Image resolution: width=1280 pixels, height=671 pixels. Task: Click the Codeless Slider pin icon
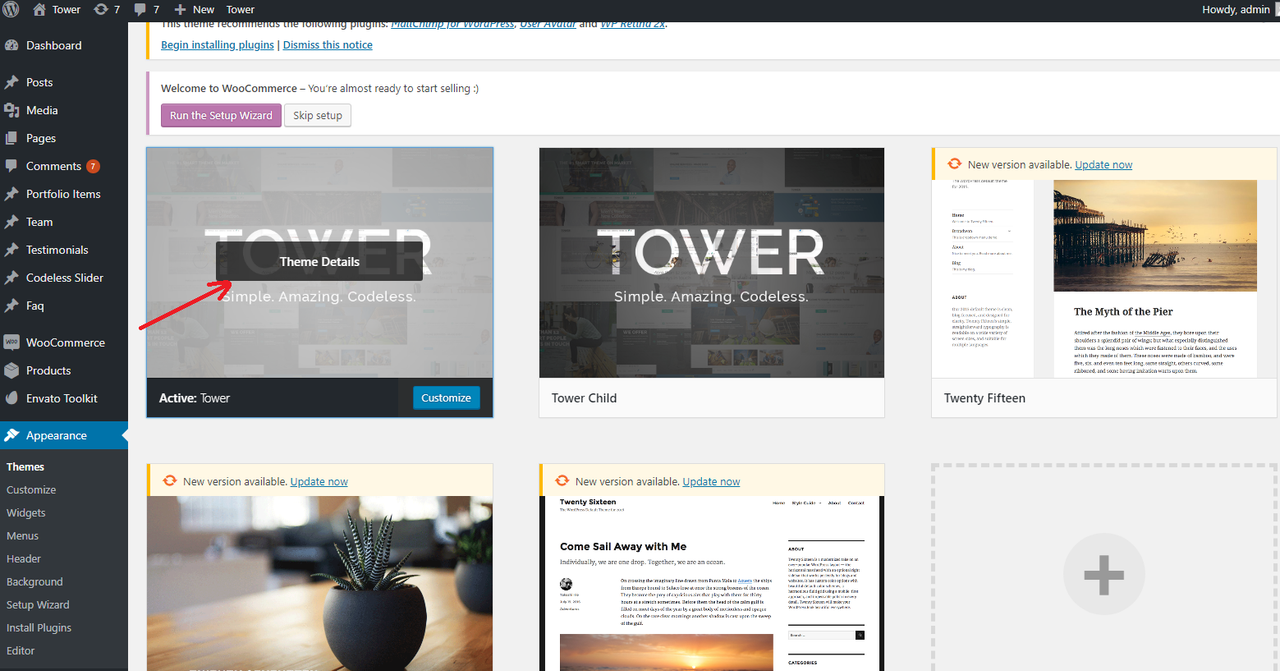tap(12, 278)
